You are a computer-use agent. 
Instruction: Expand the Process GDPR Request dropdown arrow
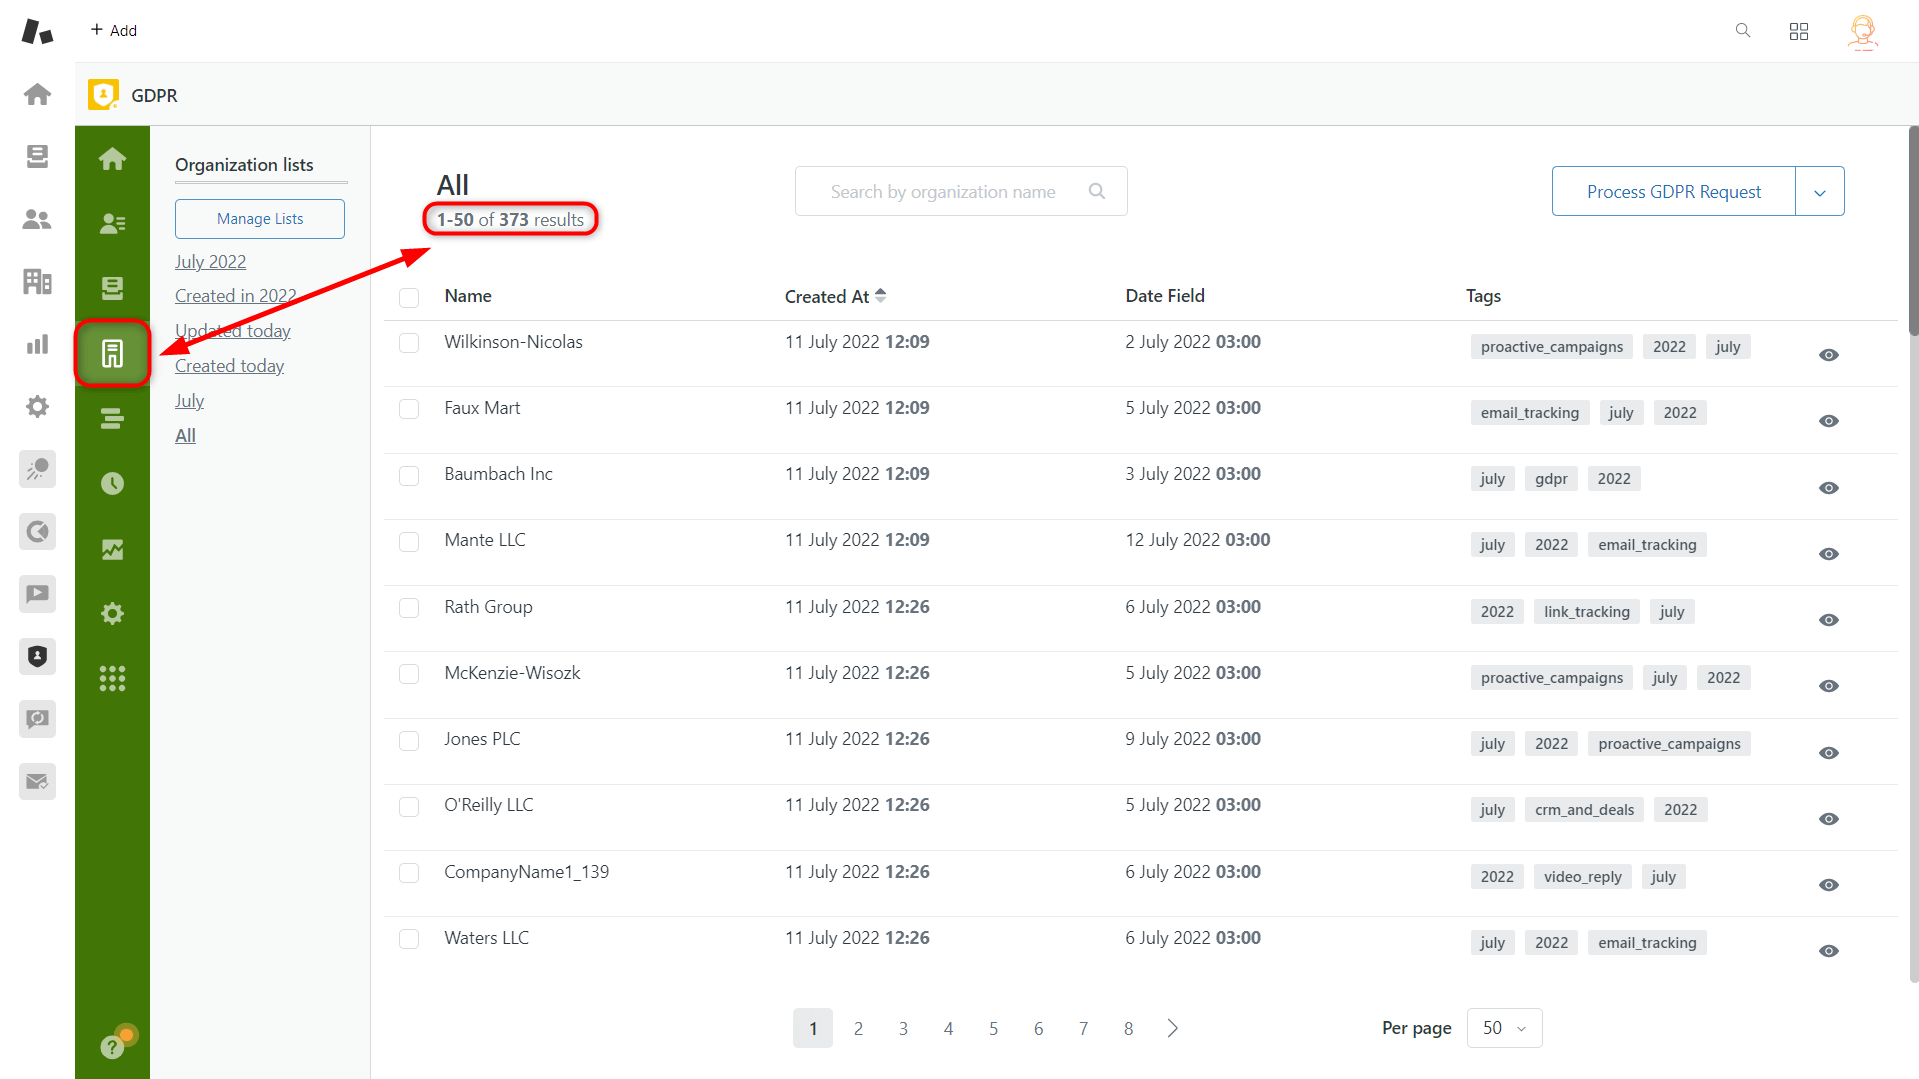pyautogui.click(x=1820, y=191)
